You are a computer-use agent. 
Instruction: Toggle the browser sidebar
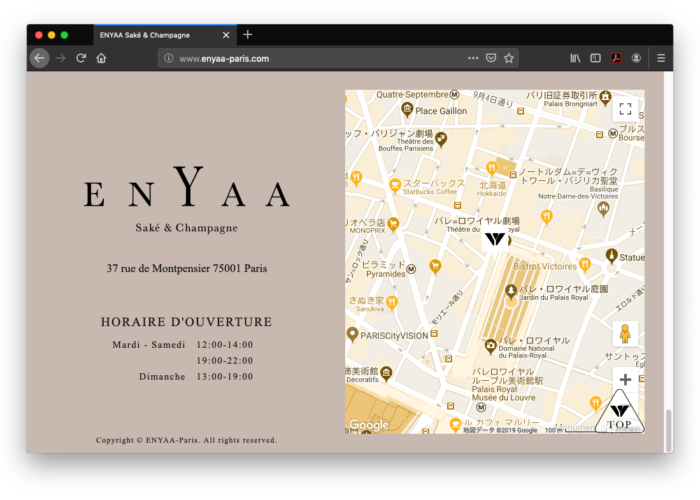click(596, 58)
